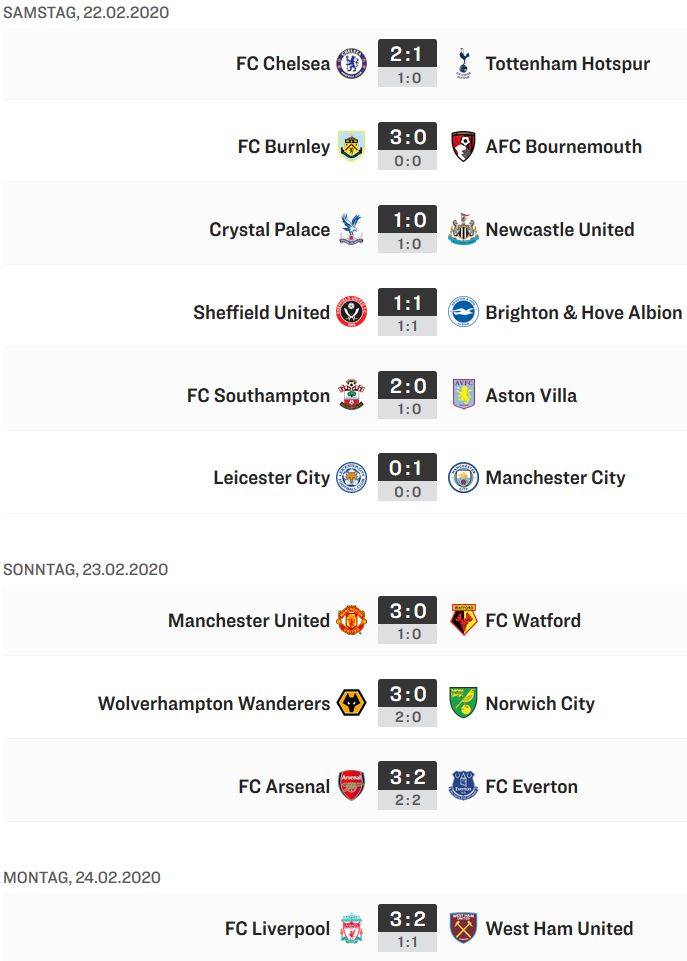
Task: Click the FC Chelsea club crest
Action: 351,63
